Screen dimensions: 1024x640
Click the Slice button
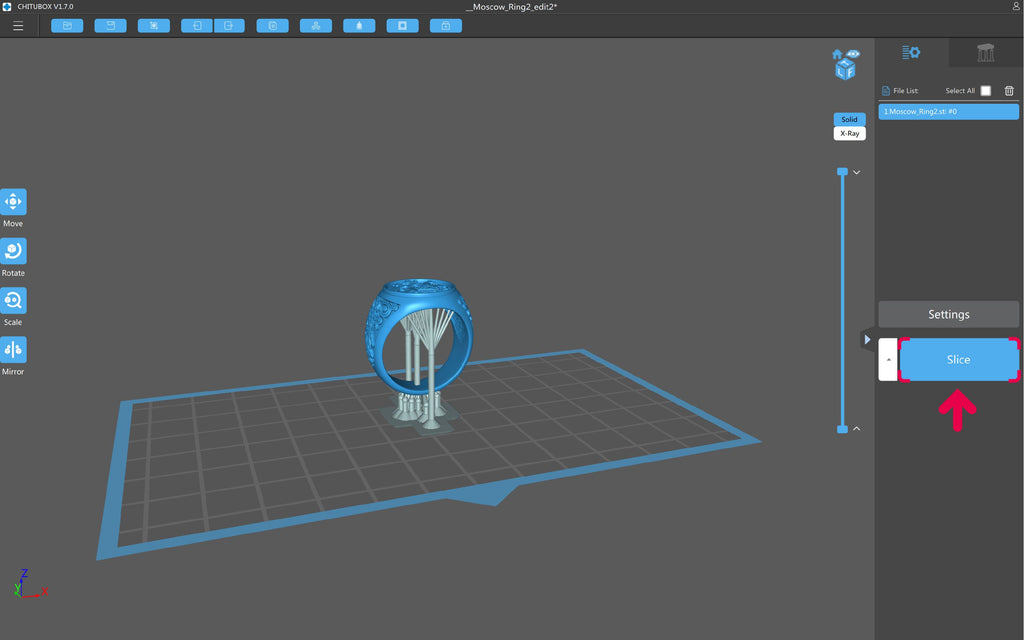coord(959,359)
